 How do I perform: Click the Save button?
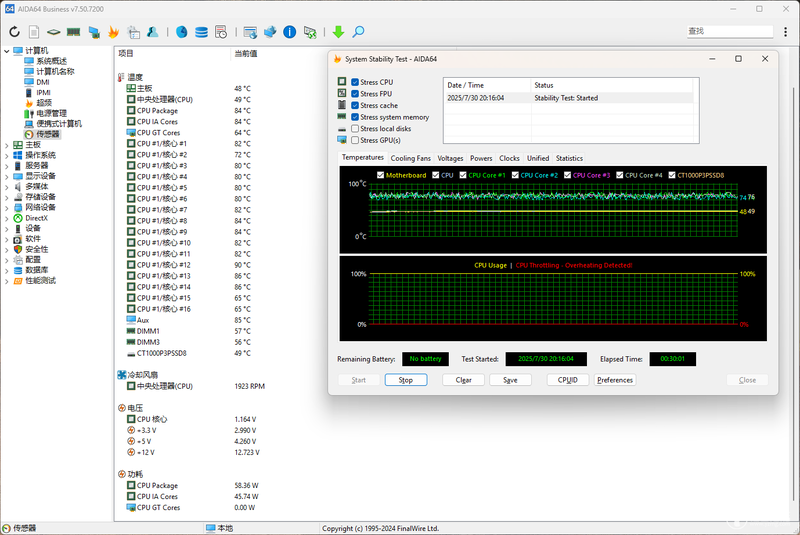510,380
